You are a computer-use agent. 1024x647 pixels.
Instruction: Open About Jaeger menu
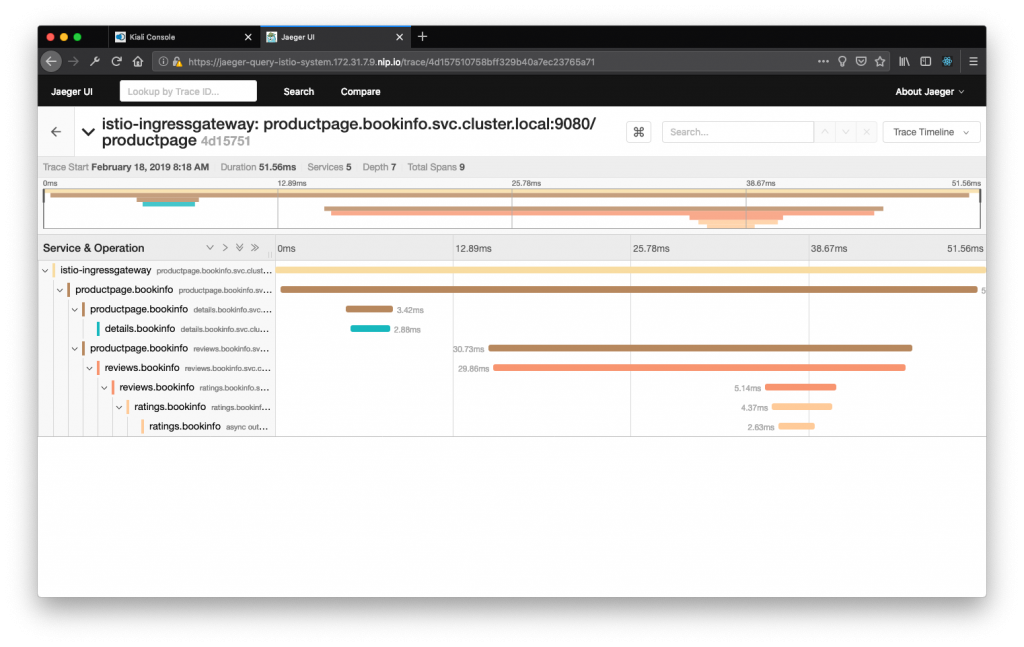(x=929, y=91)
